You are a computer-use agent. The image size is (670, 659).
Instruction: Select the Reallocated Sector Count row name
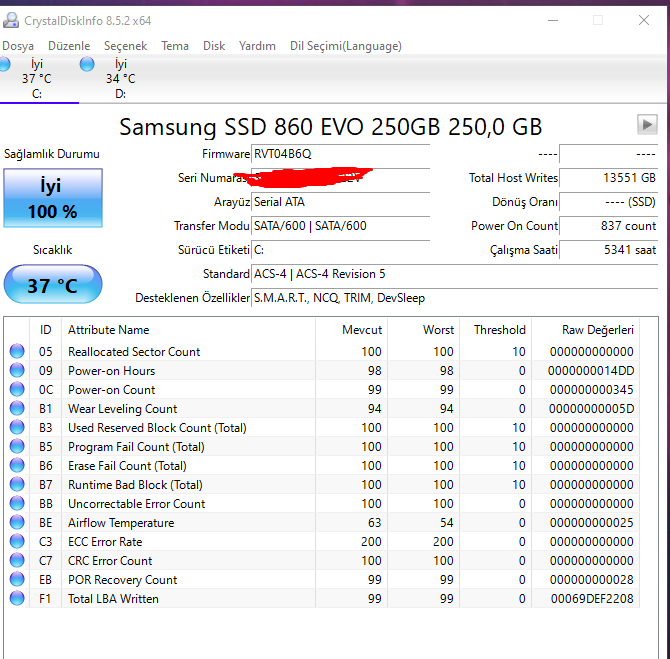[134, 352]
